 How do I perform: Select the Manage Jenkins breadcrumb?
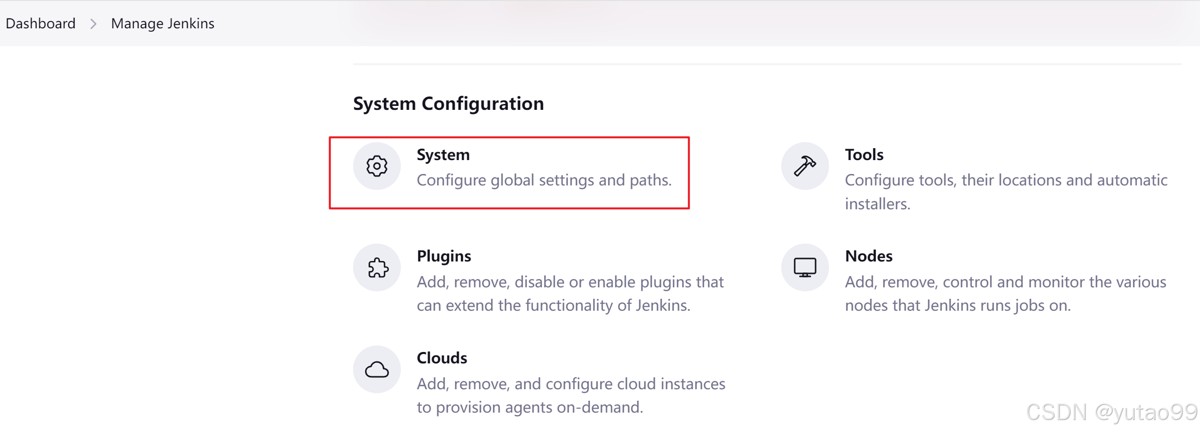click(162, 23)
